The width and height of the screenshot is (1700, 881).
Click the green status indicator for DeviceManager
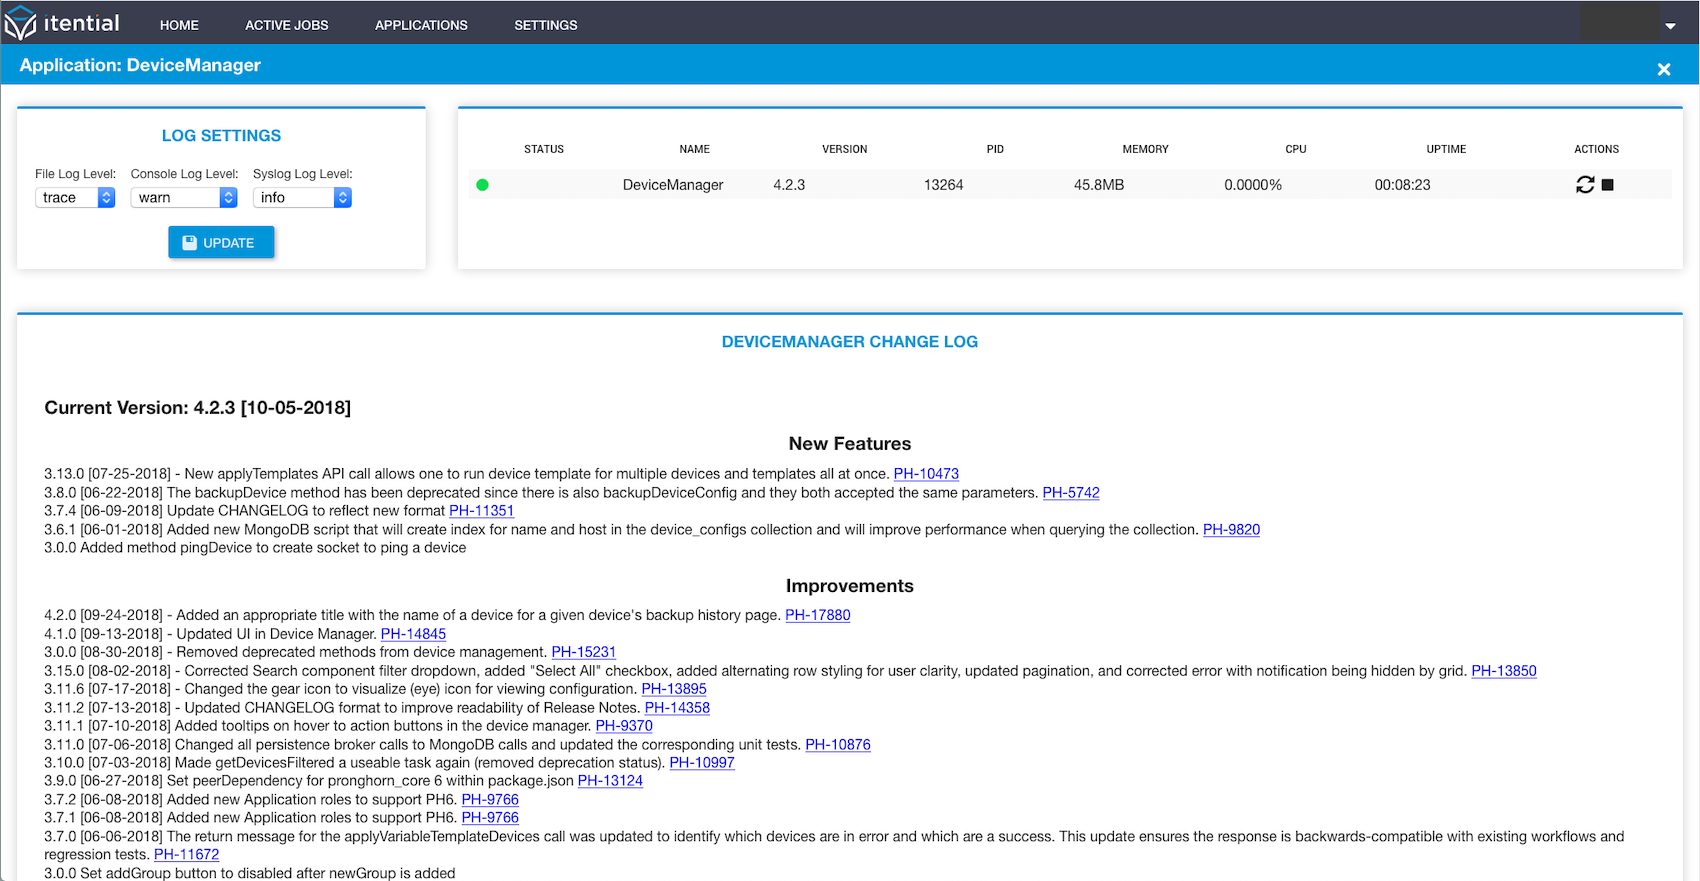(482, 185)
